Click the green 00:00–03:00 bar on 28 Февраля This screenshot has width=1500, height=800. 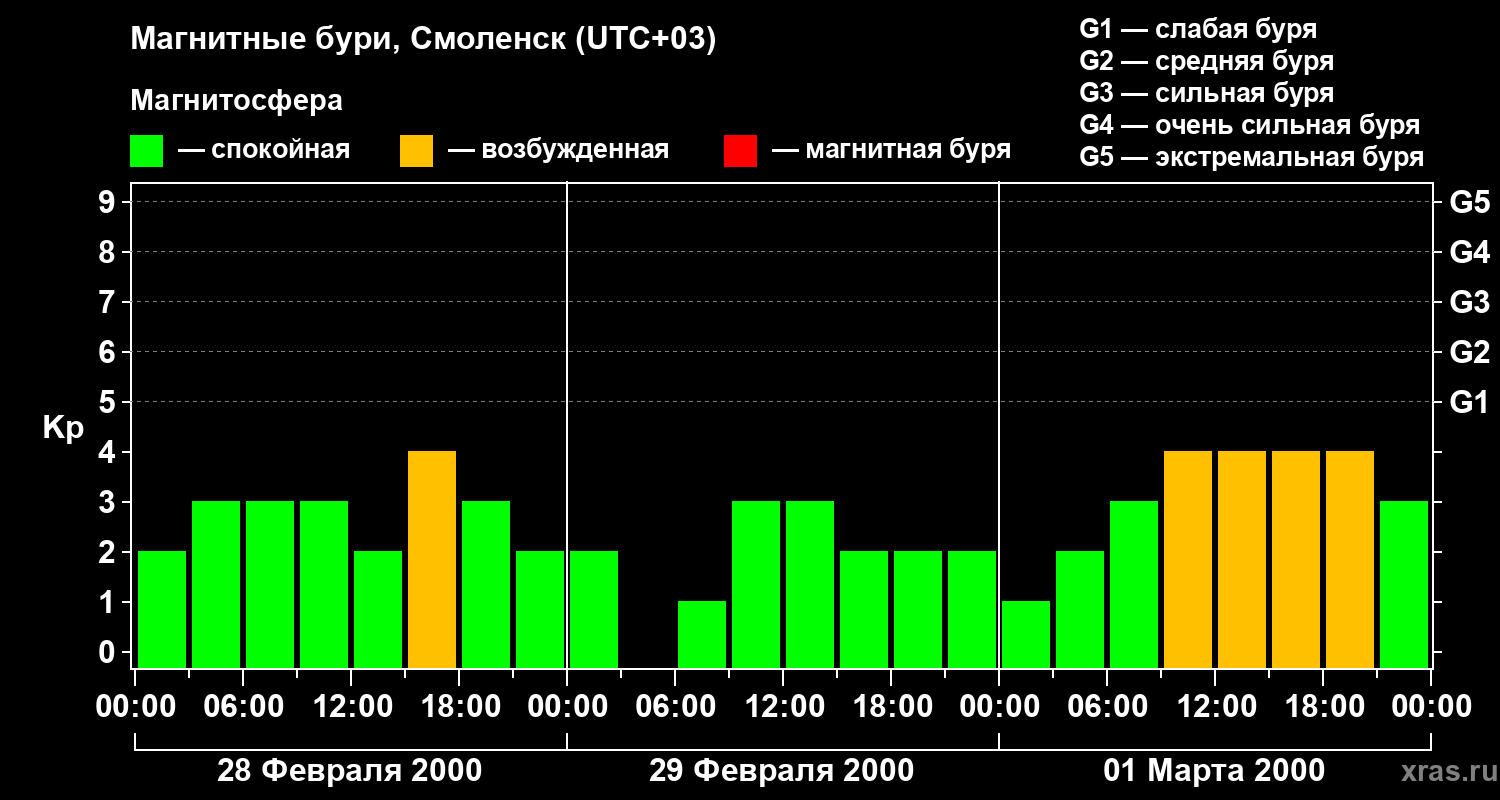162,609
